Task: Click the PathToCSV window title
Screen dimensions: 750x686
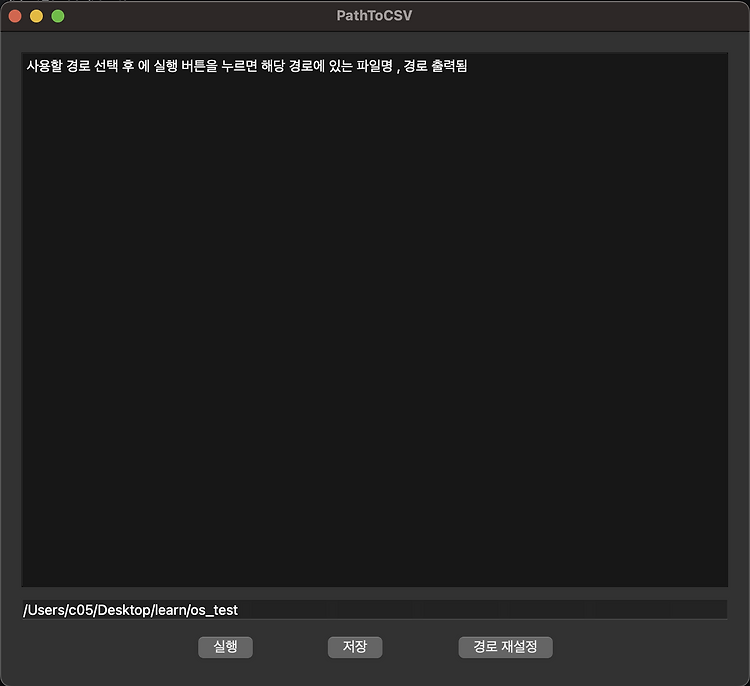Action: 374,16
